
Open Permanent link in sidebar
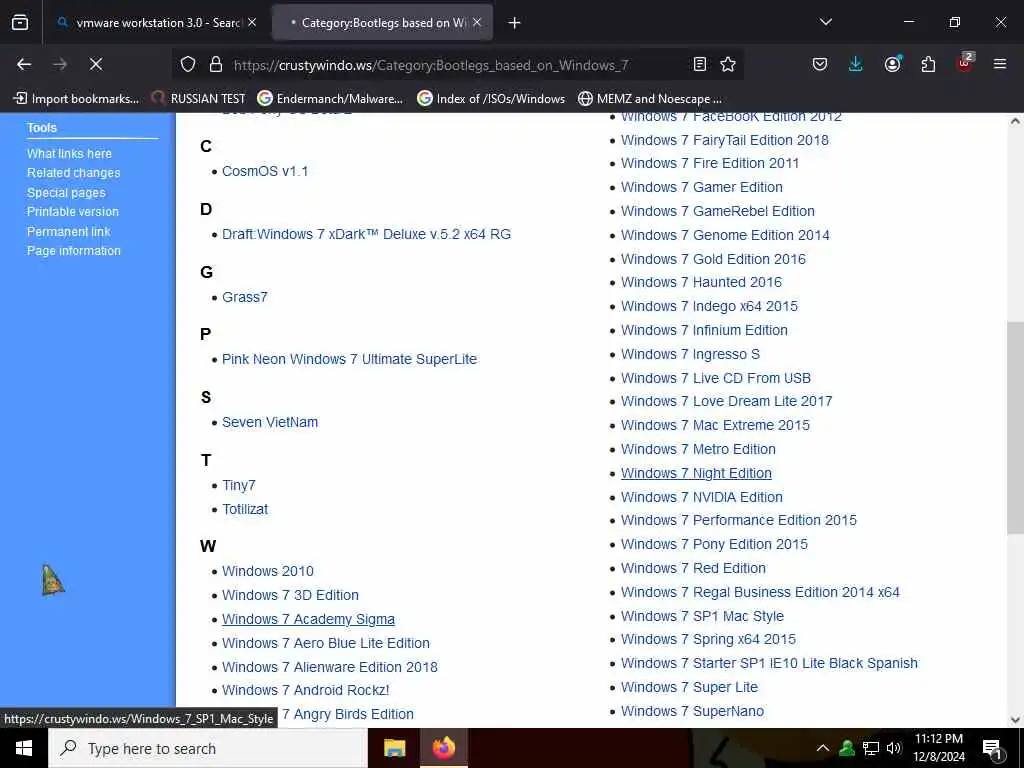69,231
